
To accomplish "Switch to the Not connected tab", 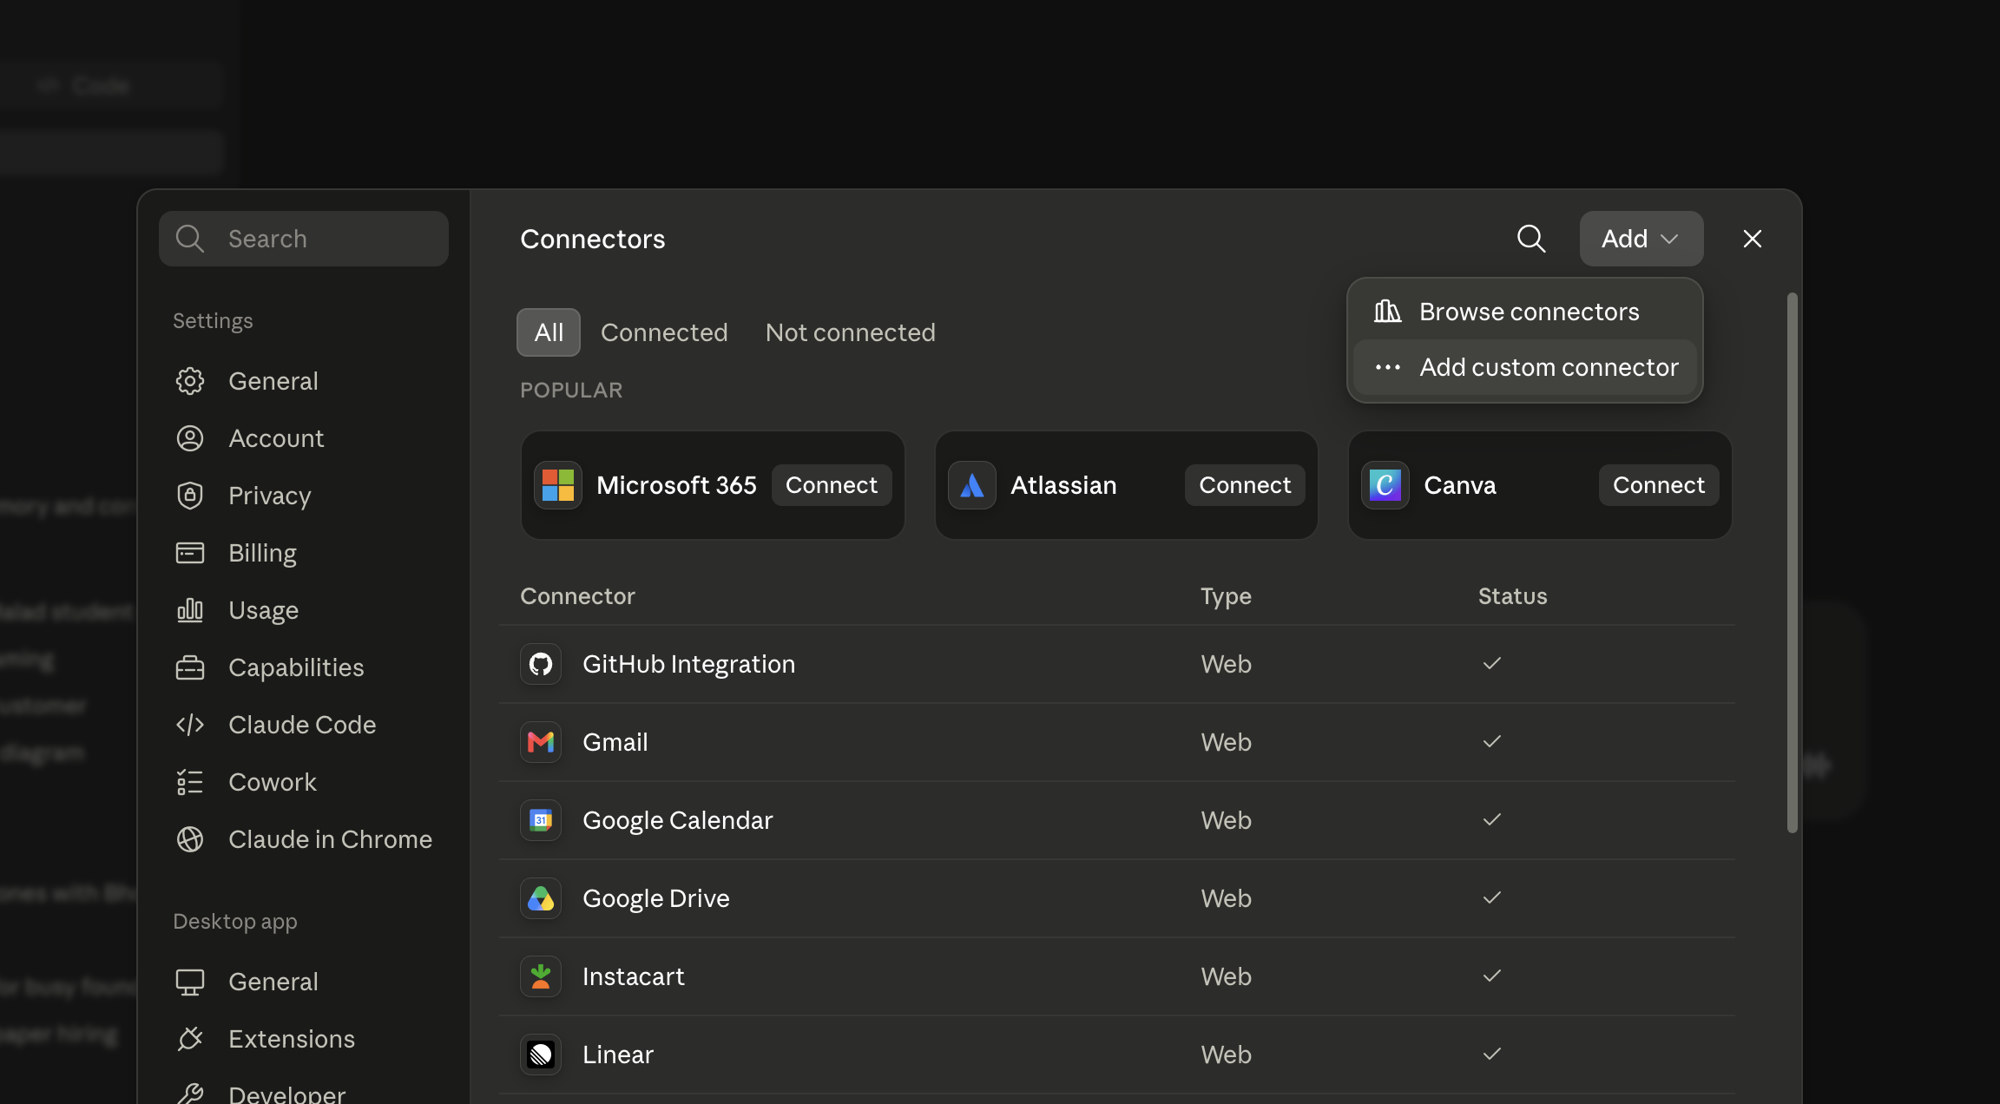I will (x=850, y=332).
